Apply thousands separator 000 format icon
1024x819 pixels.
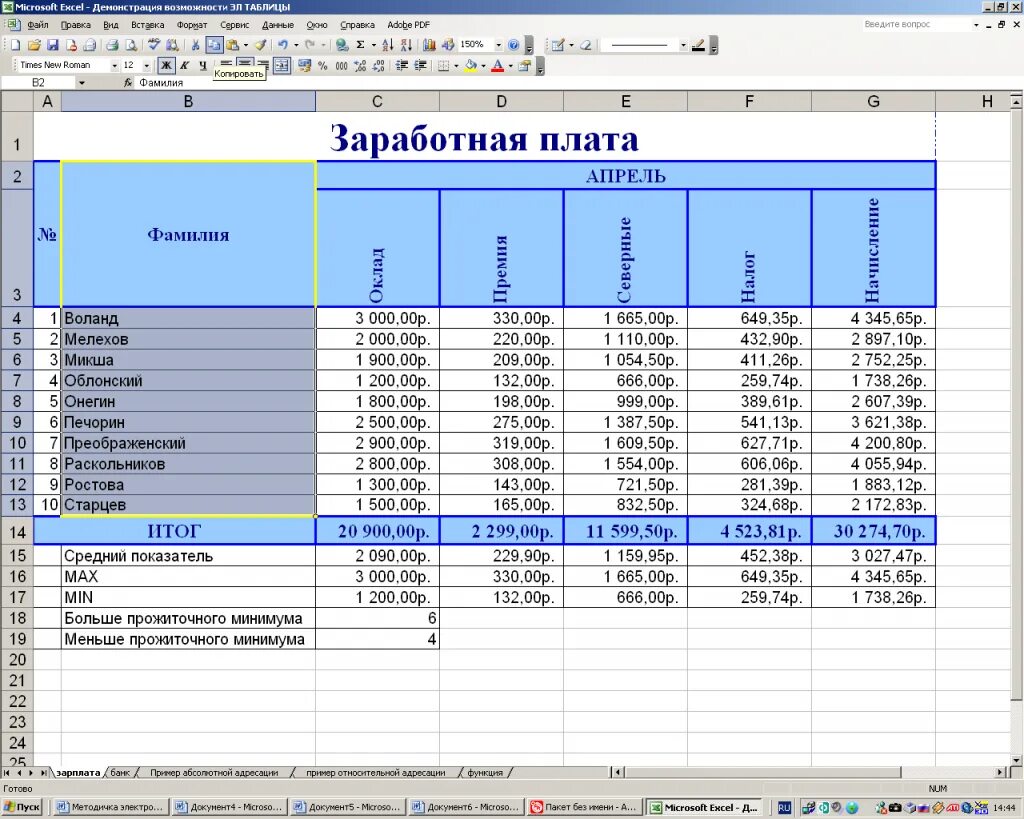tap(341, 65)
